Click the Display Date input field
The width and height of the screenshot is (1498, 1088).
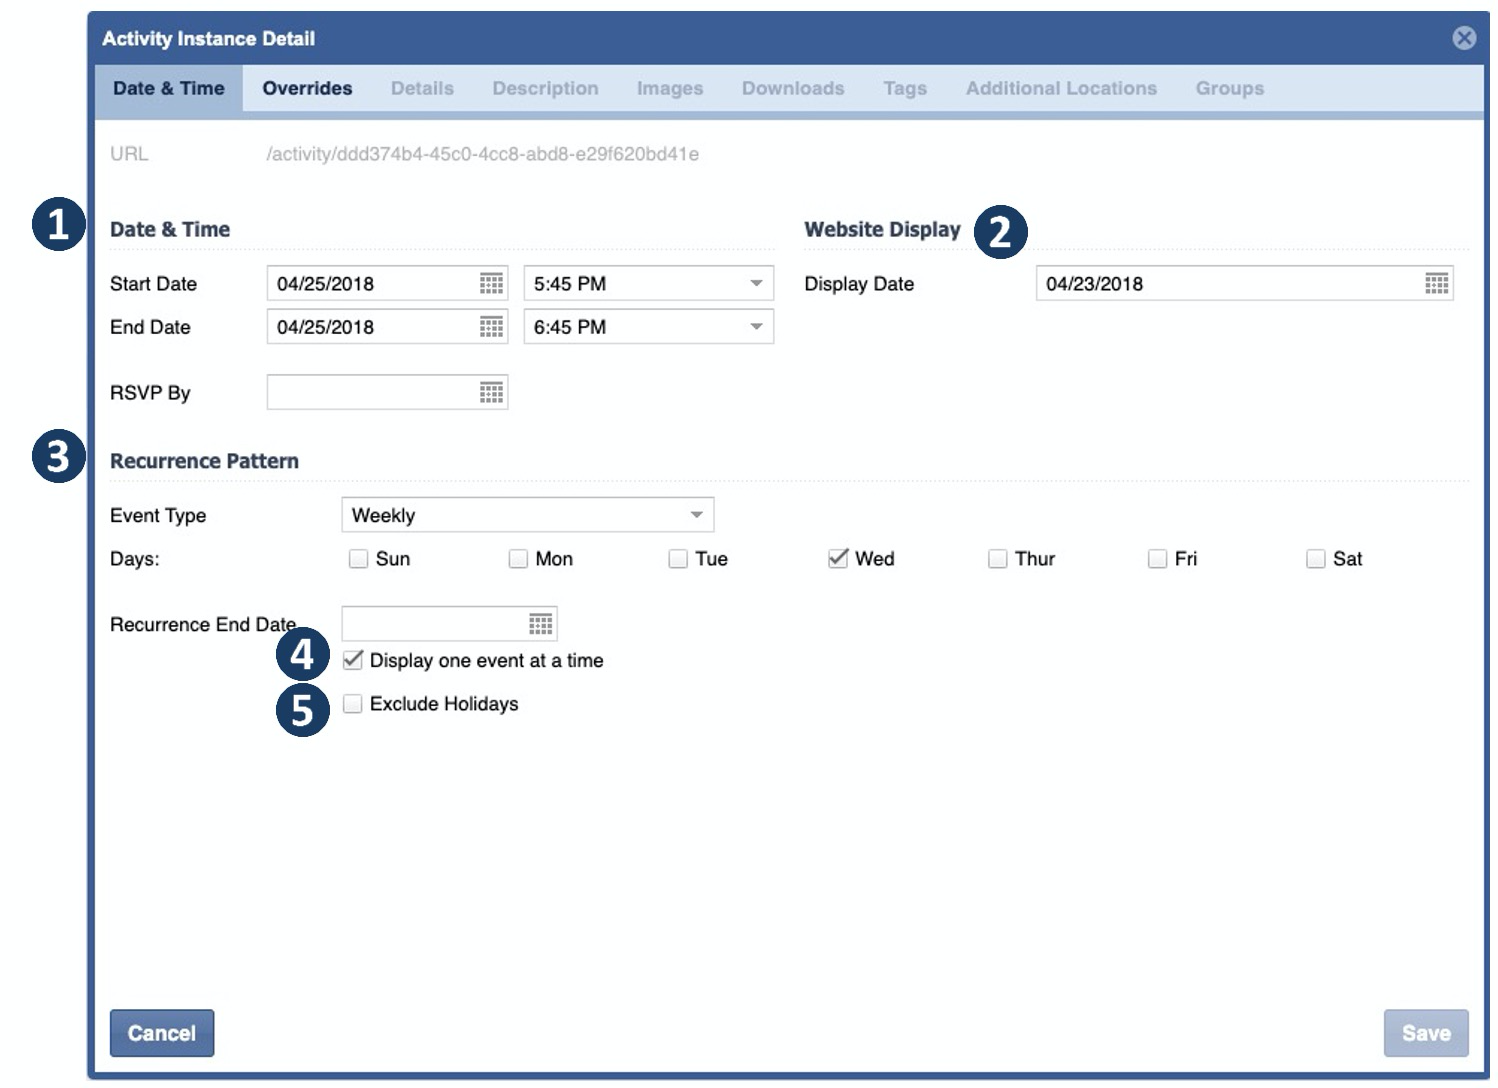pyautogui.click(x=1225, y=284)
